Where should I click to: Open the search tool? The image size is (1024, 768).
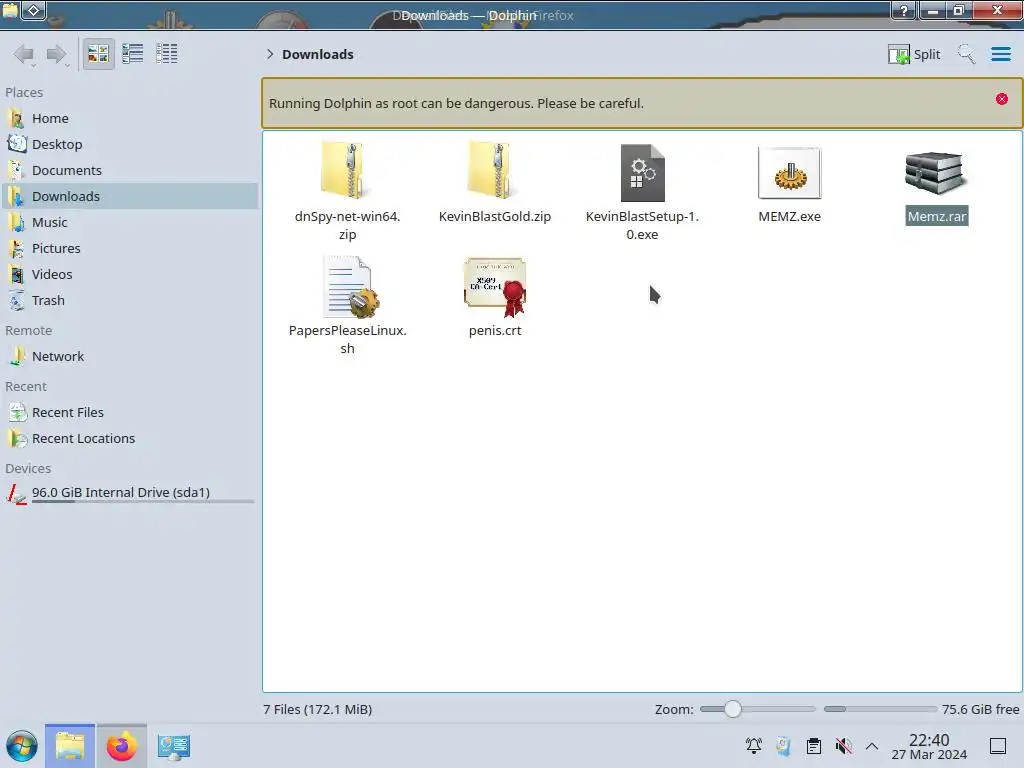coord(966,54)
